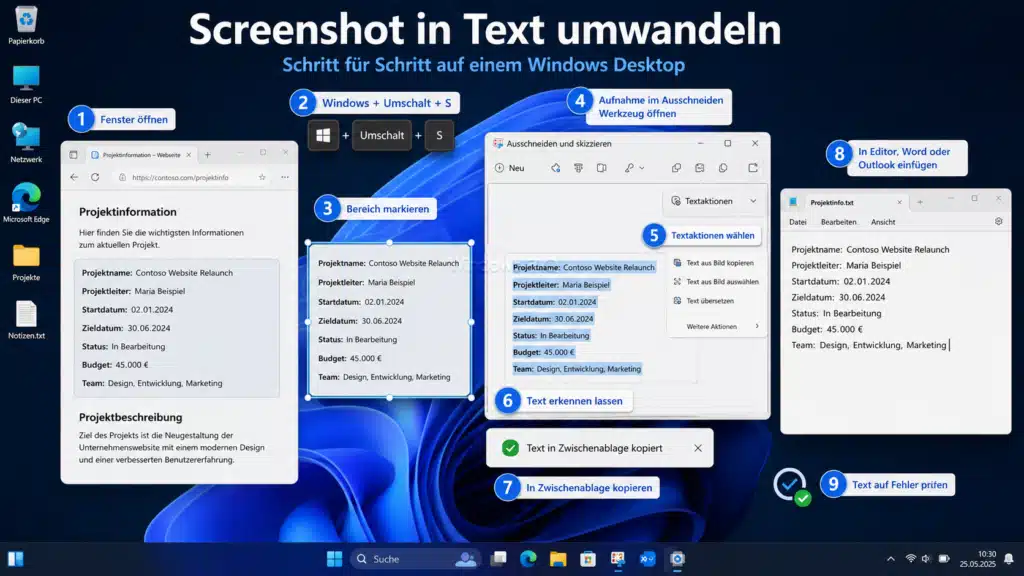Click the save icon in snipping toolbar
This screenshot has height=576, width=1024.
pos(699,168)
